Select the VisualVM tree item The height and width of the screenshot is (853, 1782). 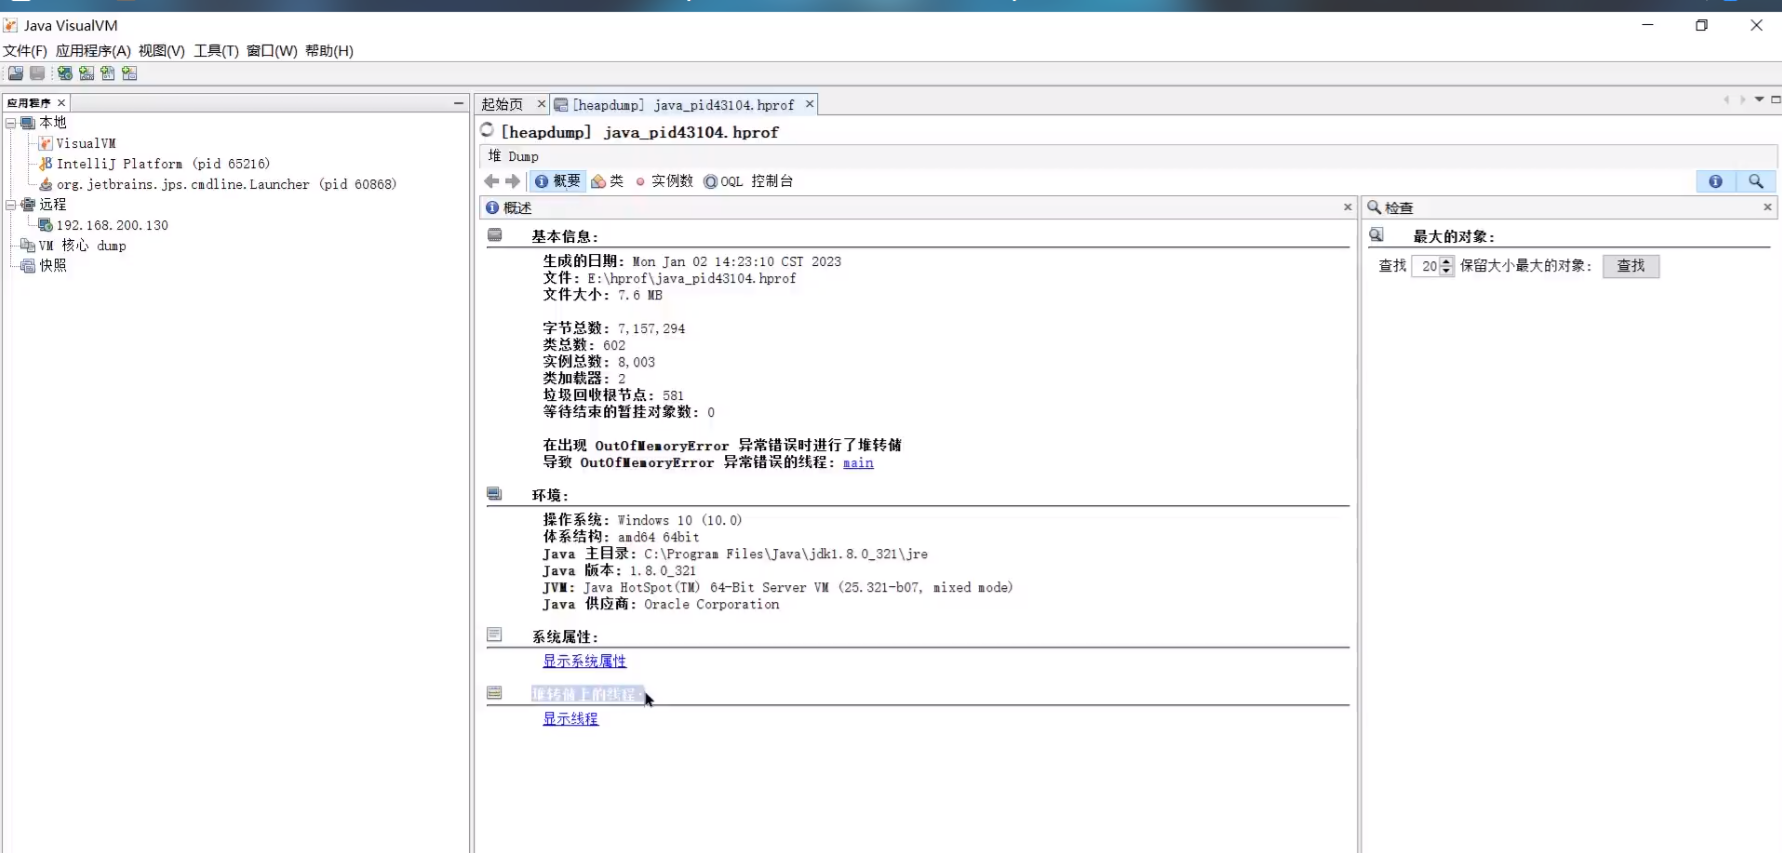pos(85,143)
